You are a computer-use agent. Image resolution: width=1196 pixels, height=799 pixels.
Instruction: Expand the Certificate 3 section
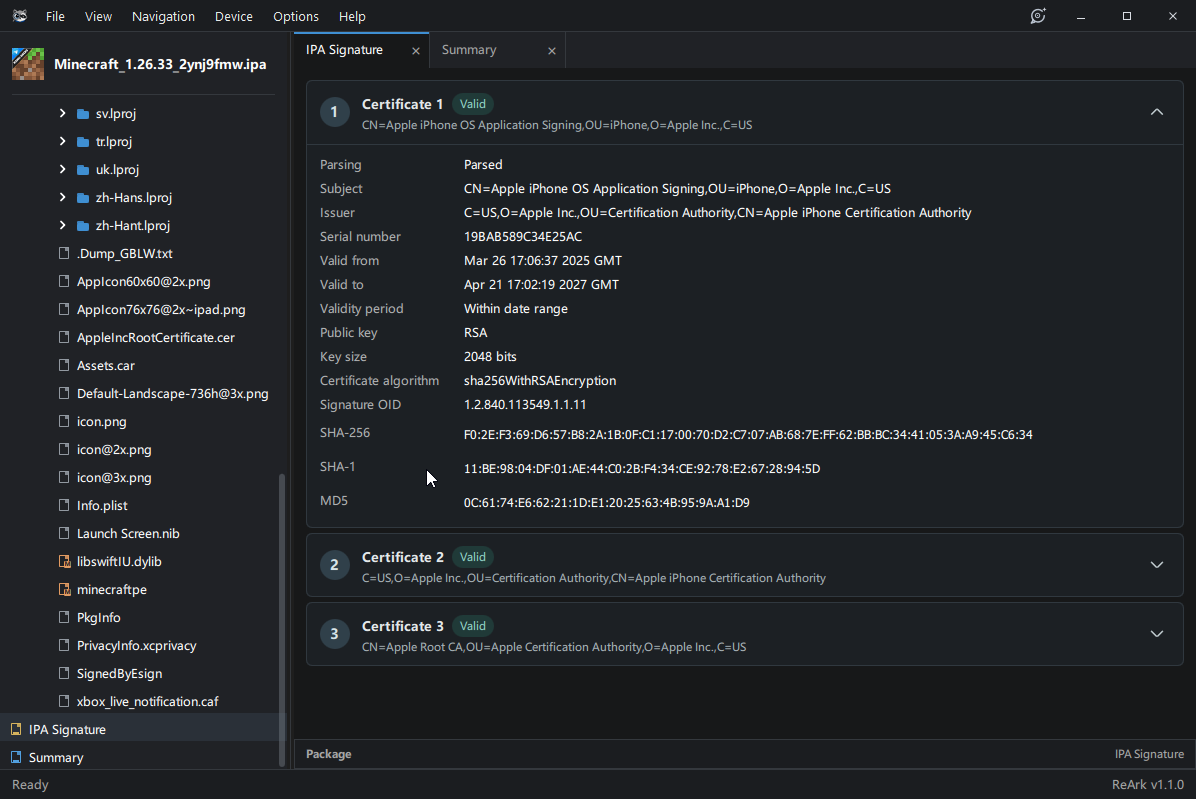coord(1156,634)
